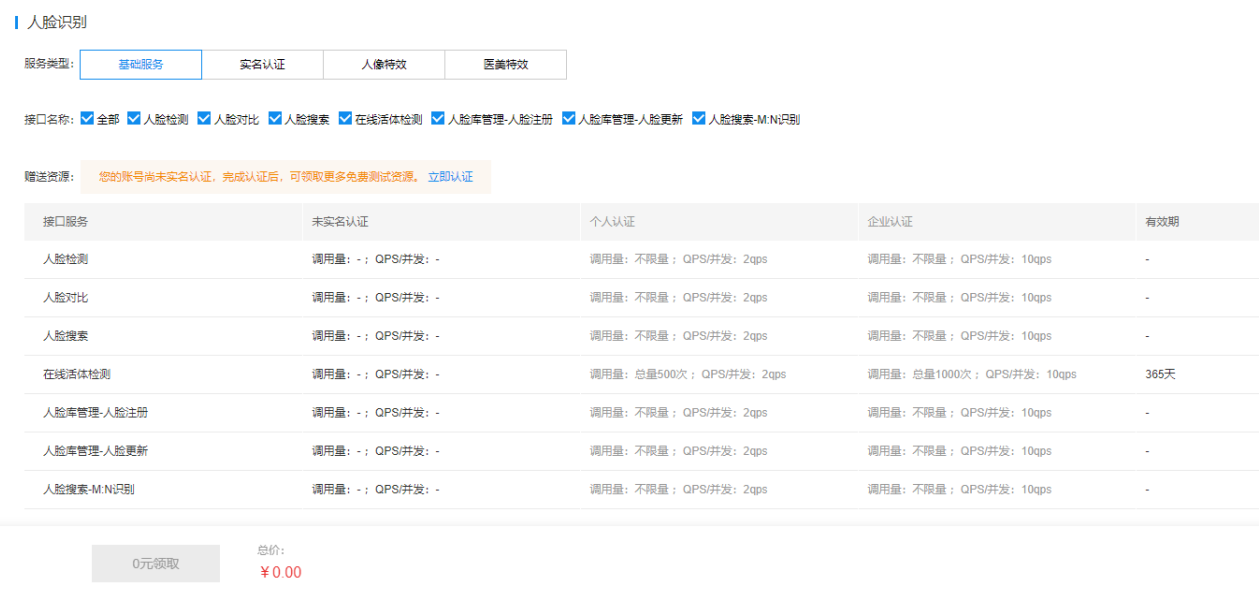Select the 基础服务 service type tab
The width and height of the screenshot is (1259, 593).
pos(141,65)
